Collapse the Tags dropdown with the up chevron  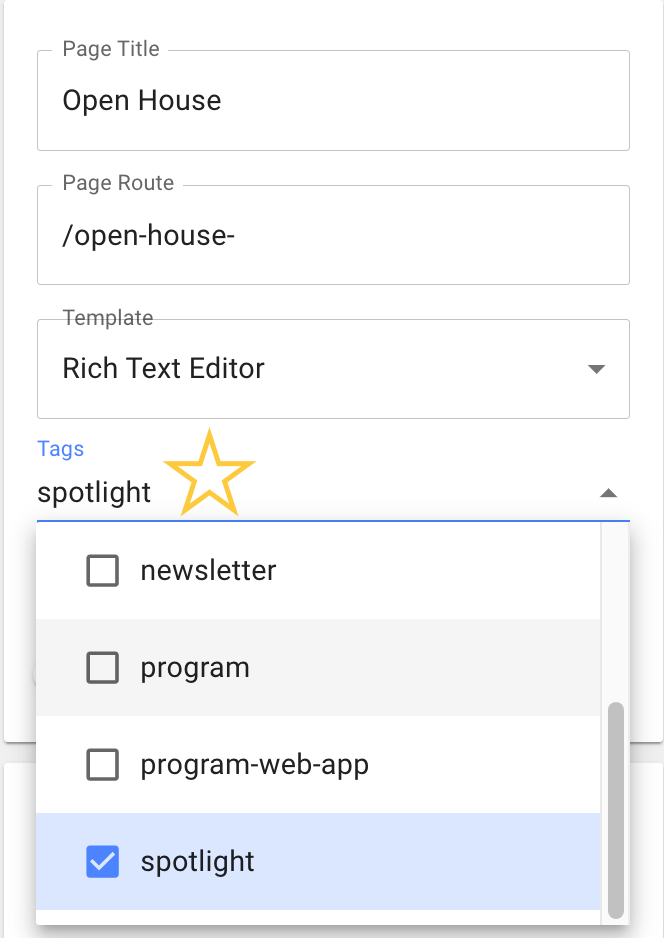[x=608, y=492]
